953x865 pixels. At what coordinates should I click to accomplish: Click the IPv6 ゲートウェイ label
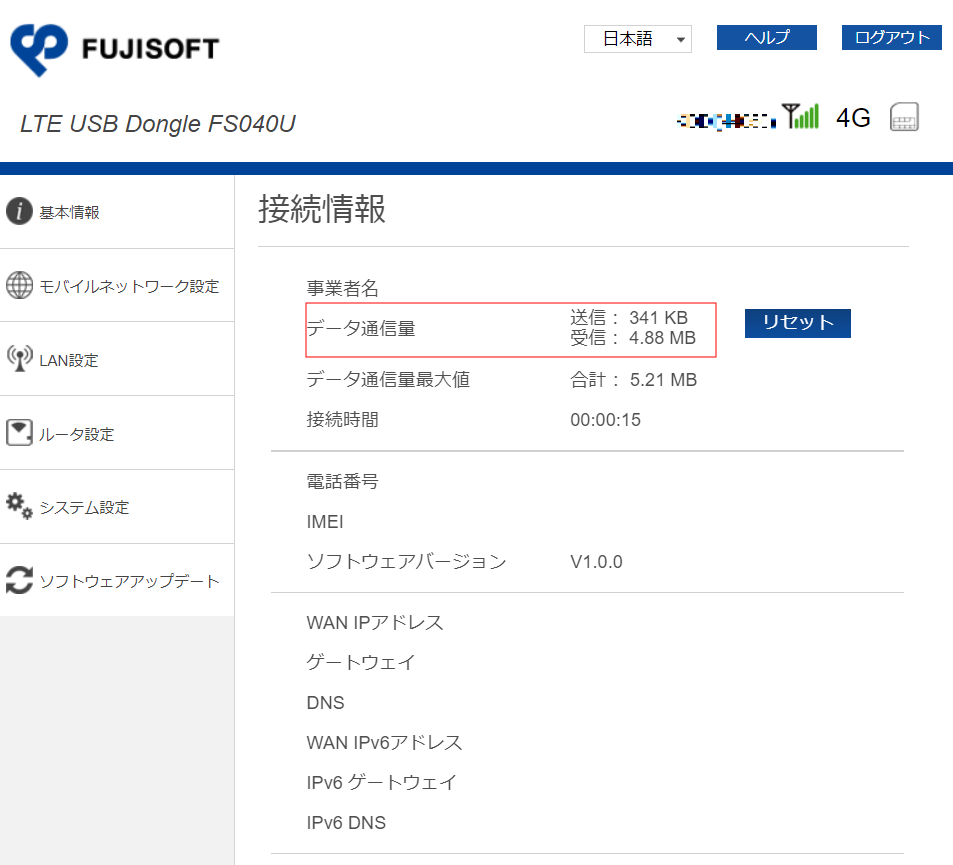coord(381,783)
